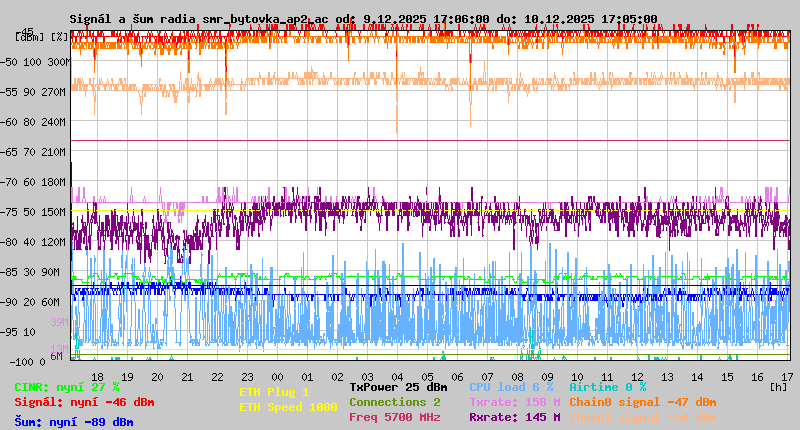Click the hour '13' on the time axis
The width and height of the screenshot is (800, 430).
pos(667,377)
